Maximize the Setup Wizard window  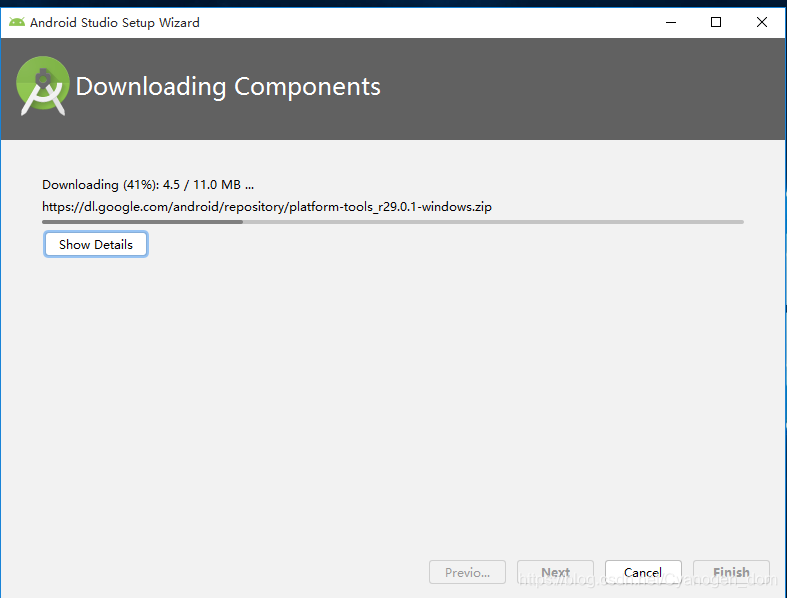pyautogui.click(x=716, y=22)
